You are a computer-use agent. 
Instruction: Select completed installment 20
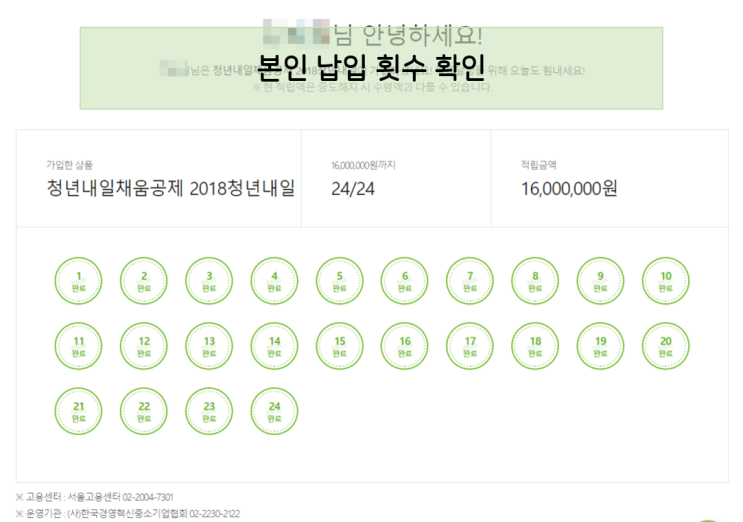coord(666,346)
